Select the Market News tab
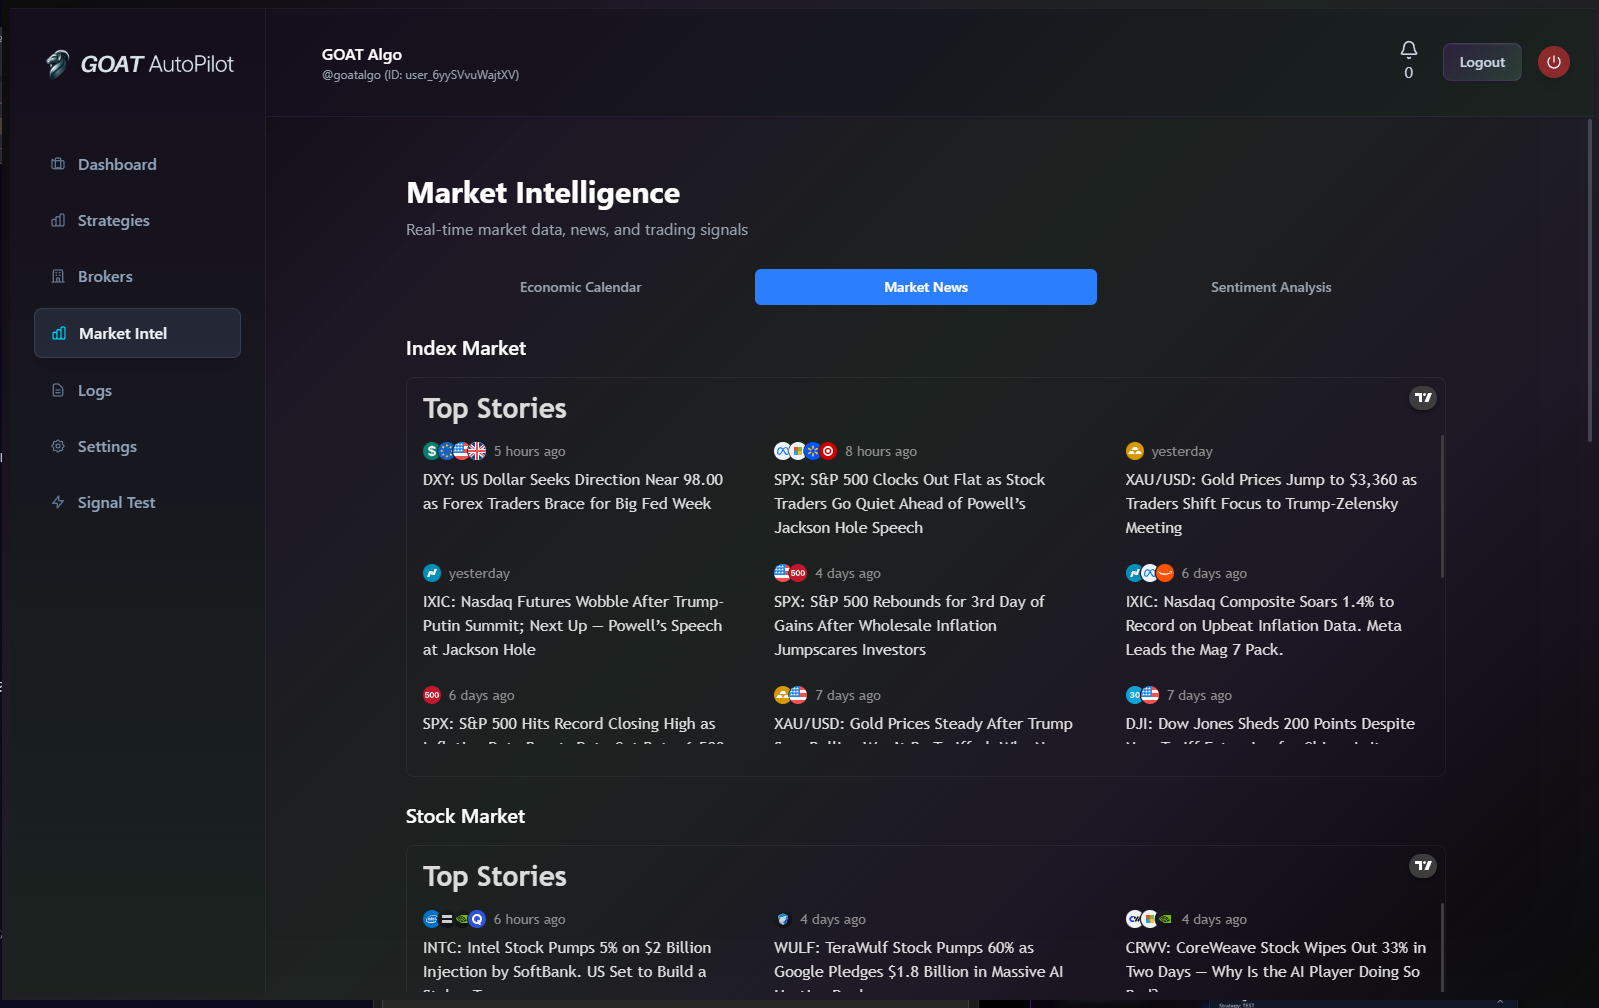Viewport: 1599px width, 1008px height. point(926,287)
